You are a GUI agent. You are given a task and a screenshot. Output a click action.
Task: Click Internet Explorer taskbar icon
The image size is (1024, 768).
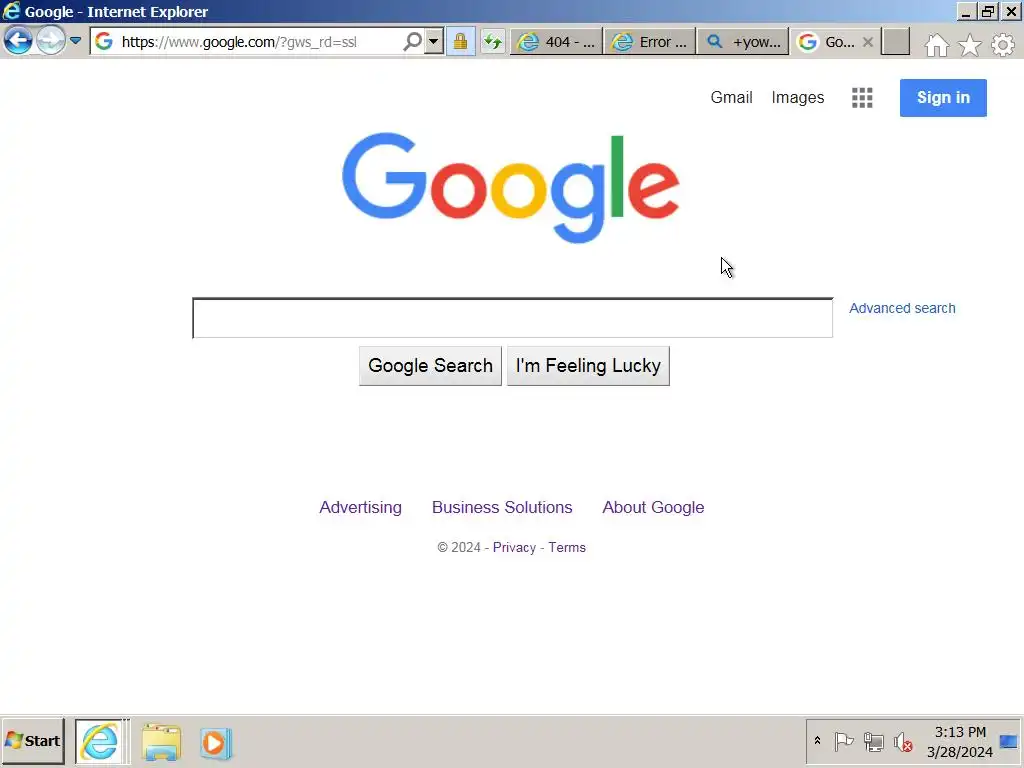point(100,741)
